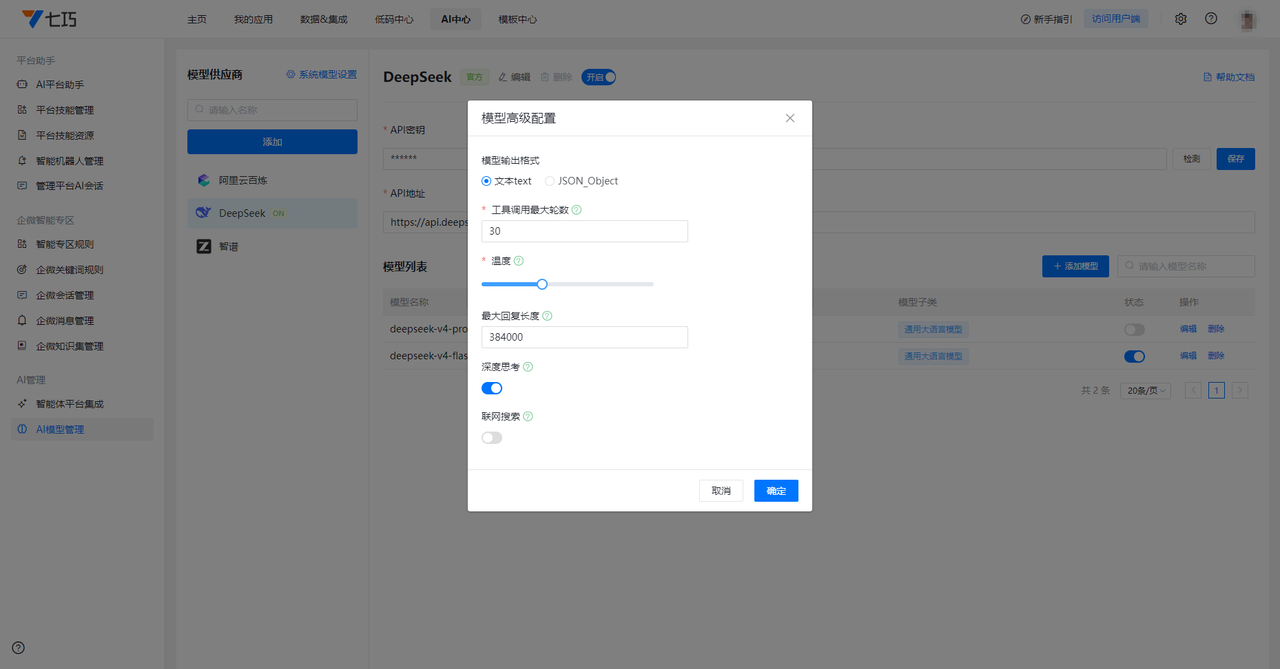Click help icon next to 工具调用最大轮数
Screen dimensions: 1280x669
pyautogui.click(x=577, y=210)
